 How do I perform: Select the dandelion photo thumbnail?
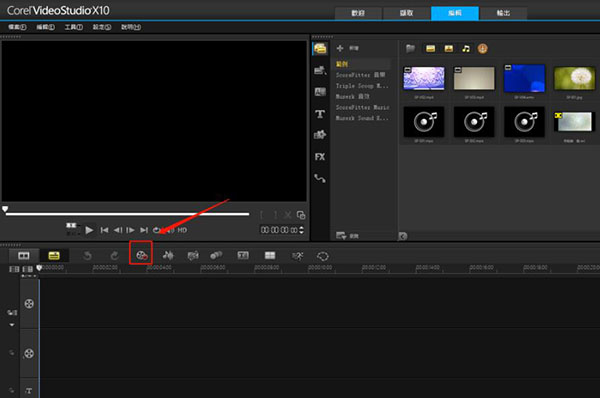pyautogui.click(x=574, y=79)
